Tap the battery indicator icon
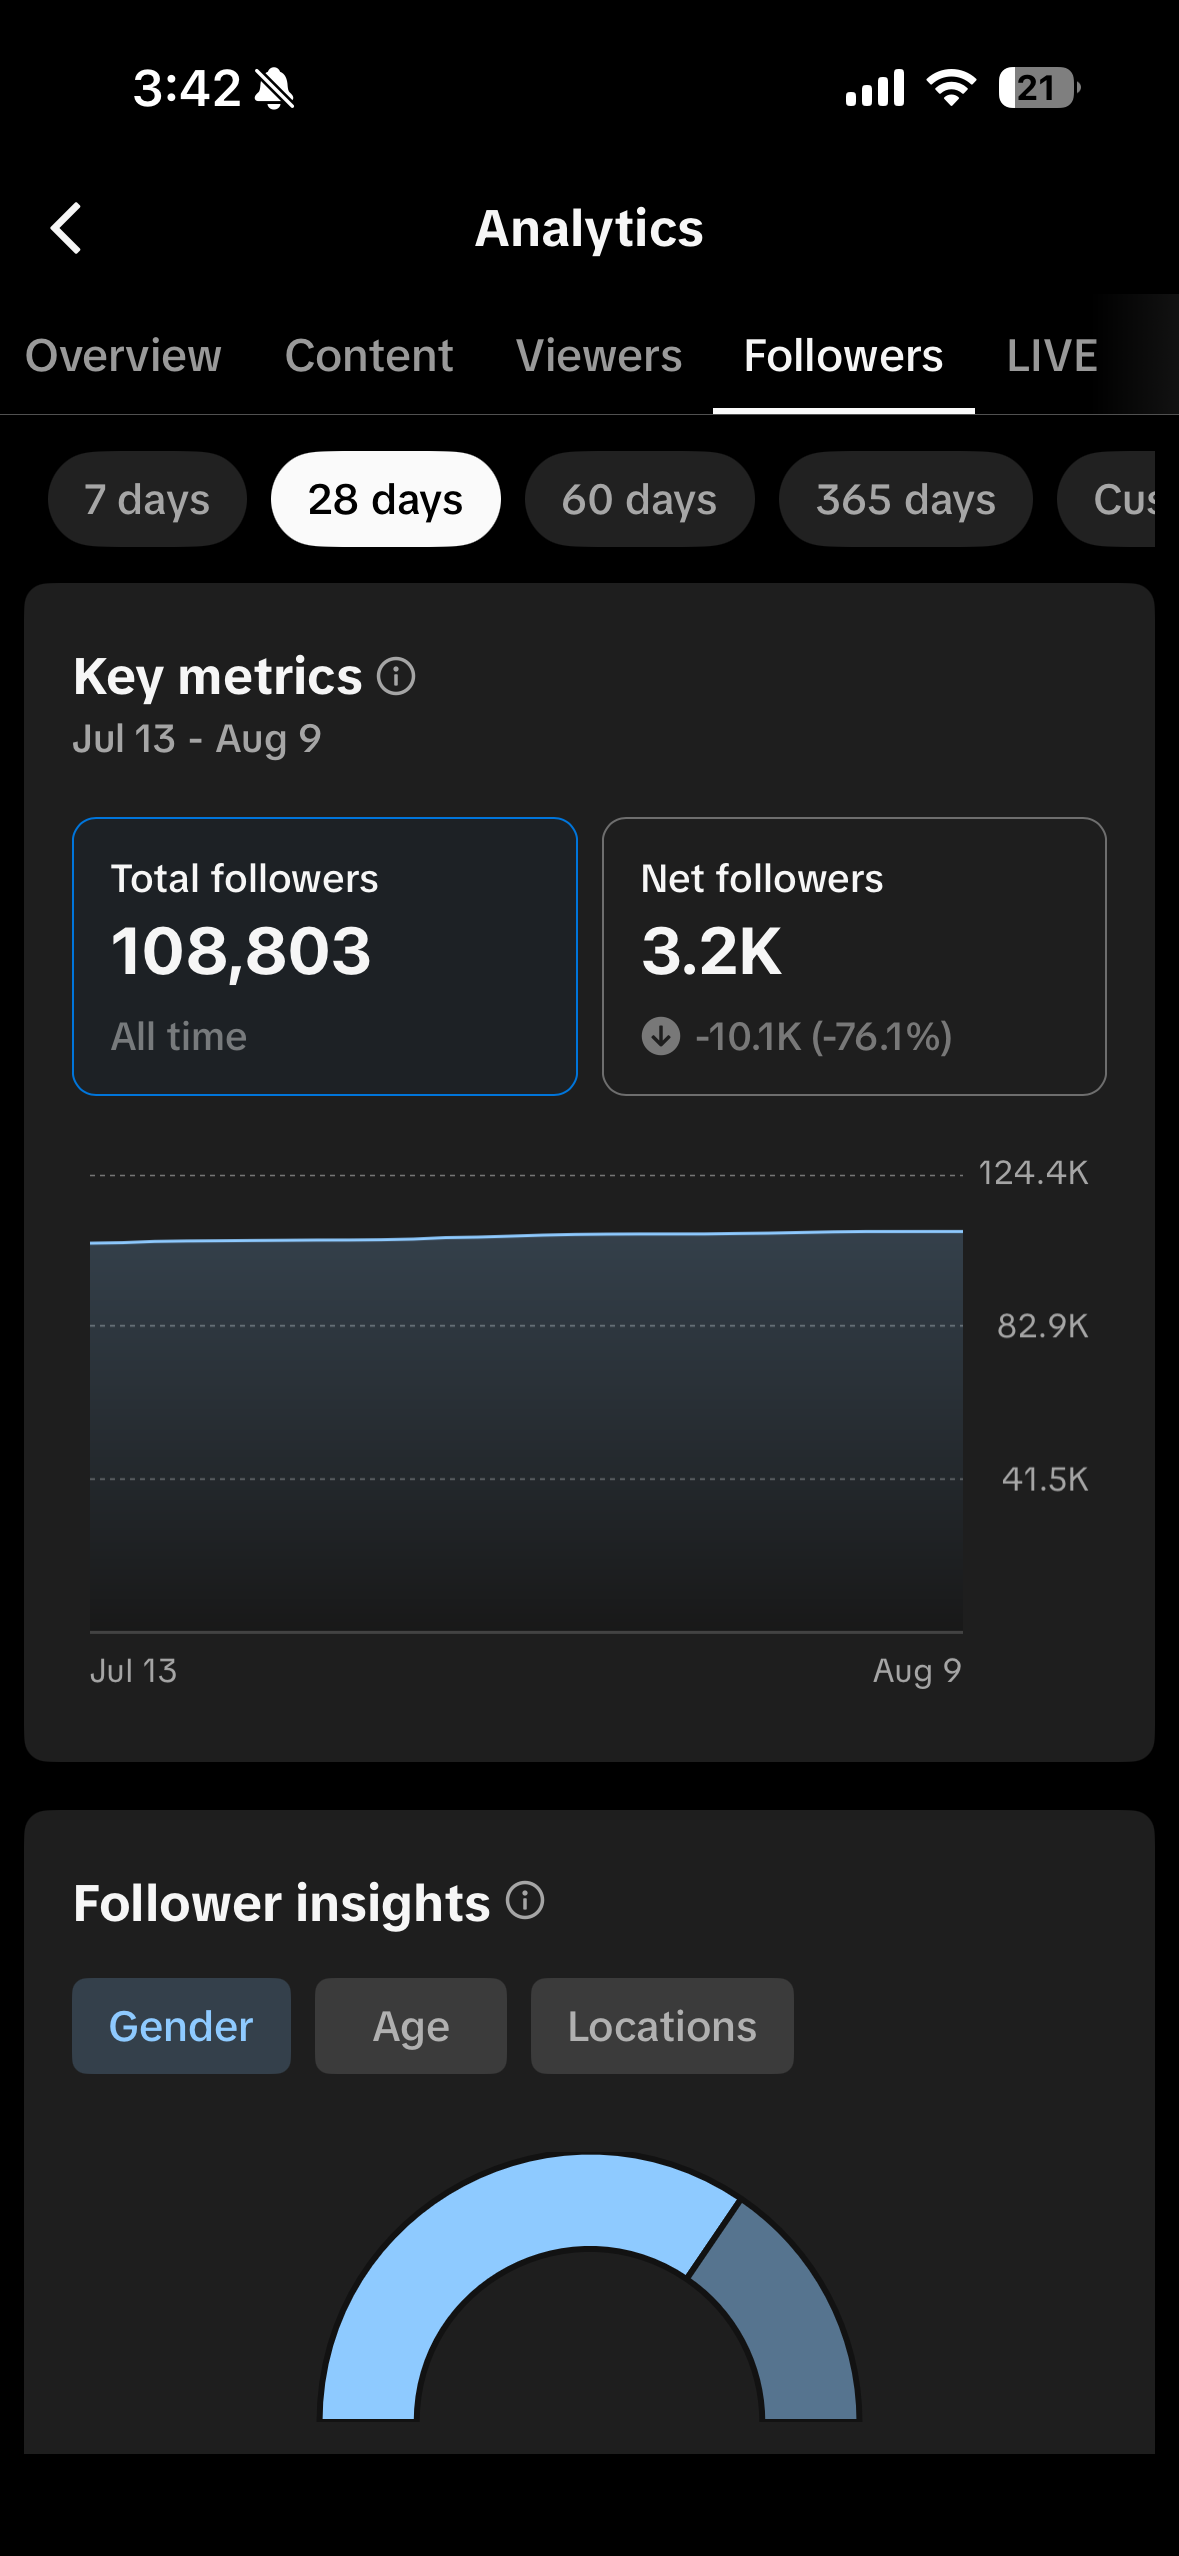This screenshot has height=2556, width=1179. (x=1039, y=88)
